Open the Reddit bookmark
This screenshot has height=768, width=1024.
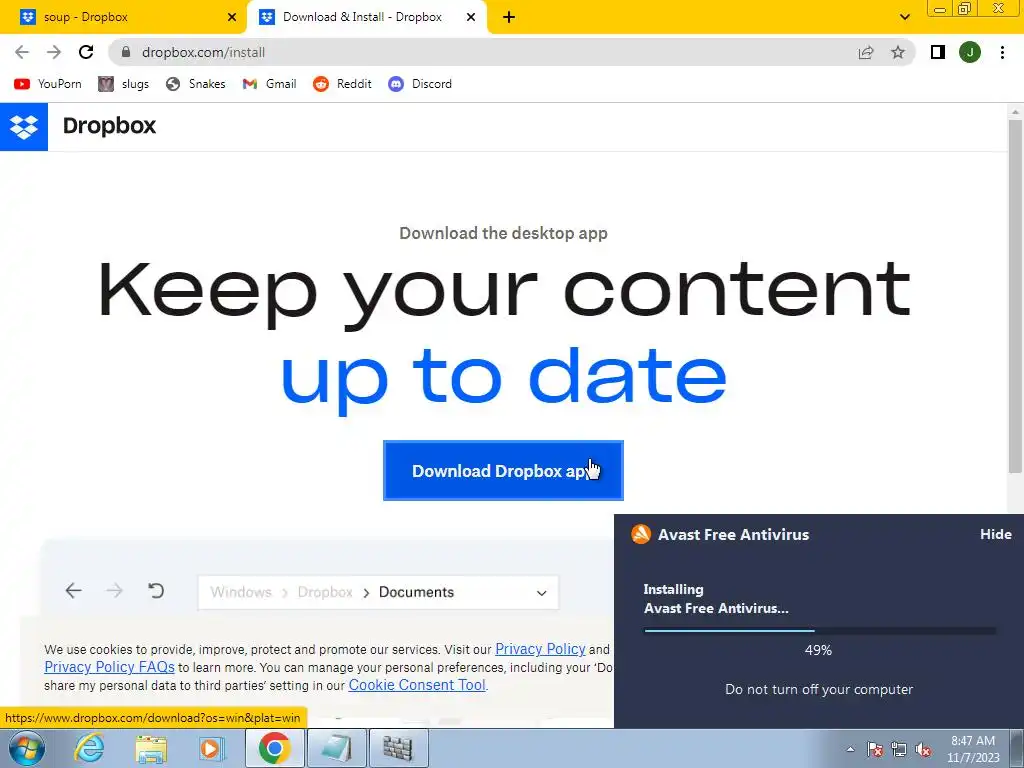tap(342, 84)
